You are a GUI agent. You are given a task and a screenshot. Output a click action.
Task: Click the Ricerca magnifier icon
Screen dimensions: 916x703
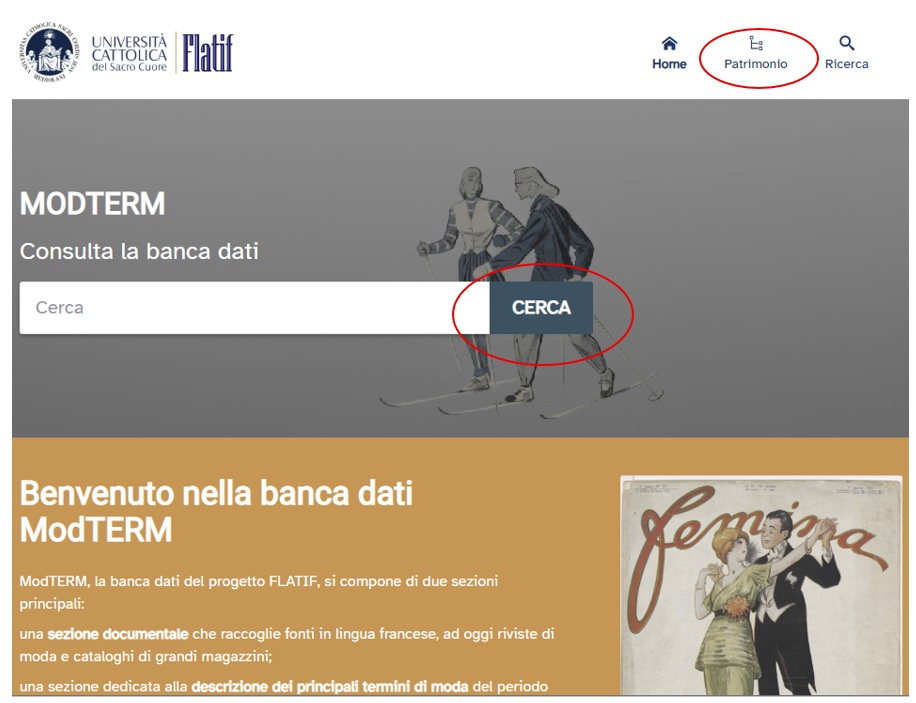(x=846, y=43)
